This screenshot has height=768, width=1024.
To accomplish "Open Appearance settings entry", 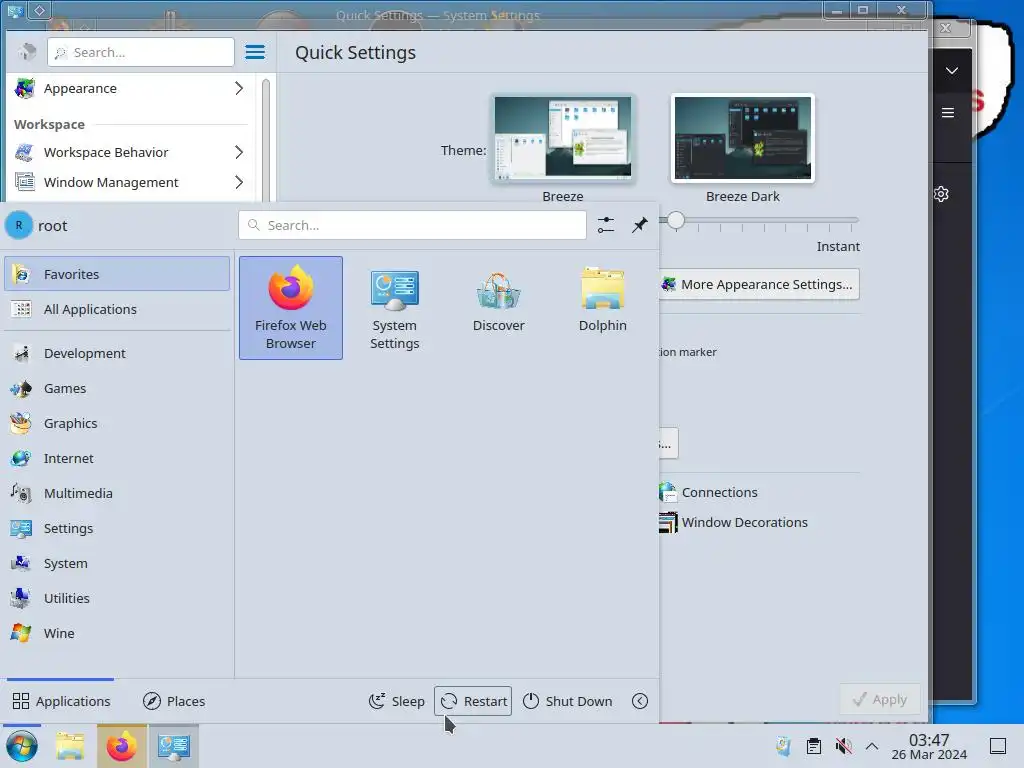I will pos(131,88).
